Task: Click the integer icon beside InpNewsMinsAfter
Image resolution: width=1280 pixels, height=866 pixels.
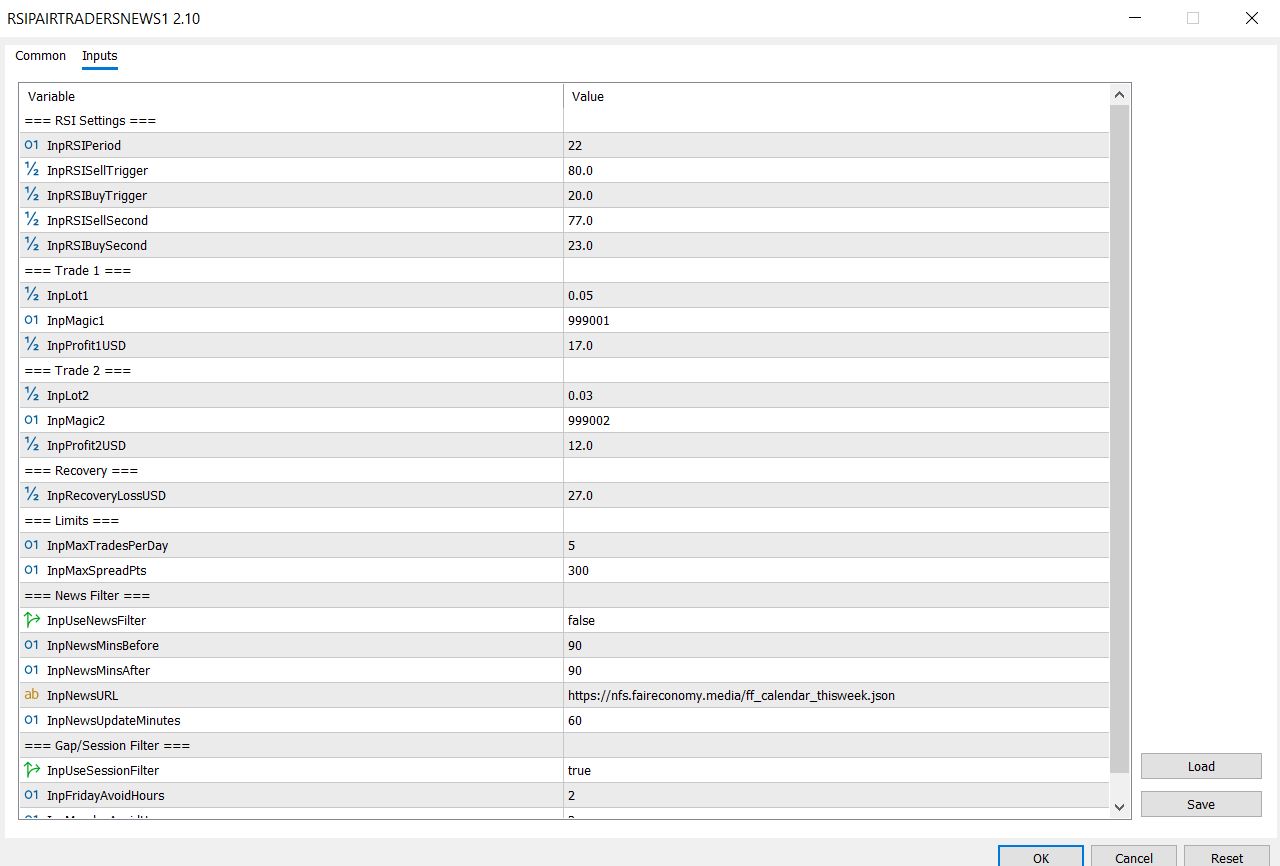Action: click(x=31, y=670)
